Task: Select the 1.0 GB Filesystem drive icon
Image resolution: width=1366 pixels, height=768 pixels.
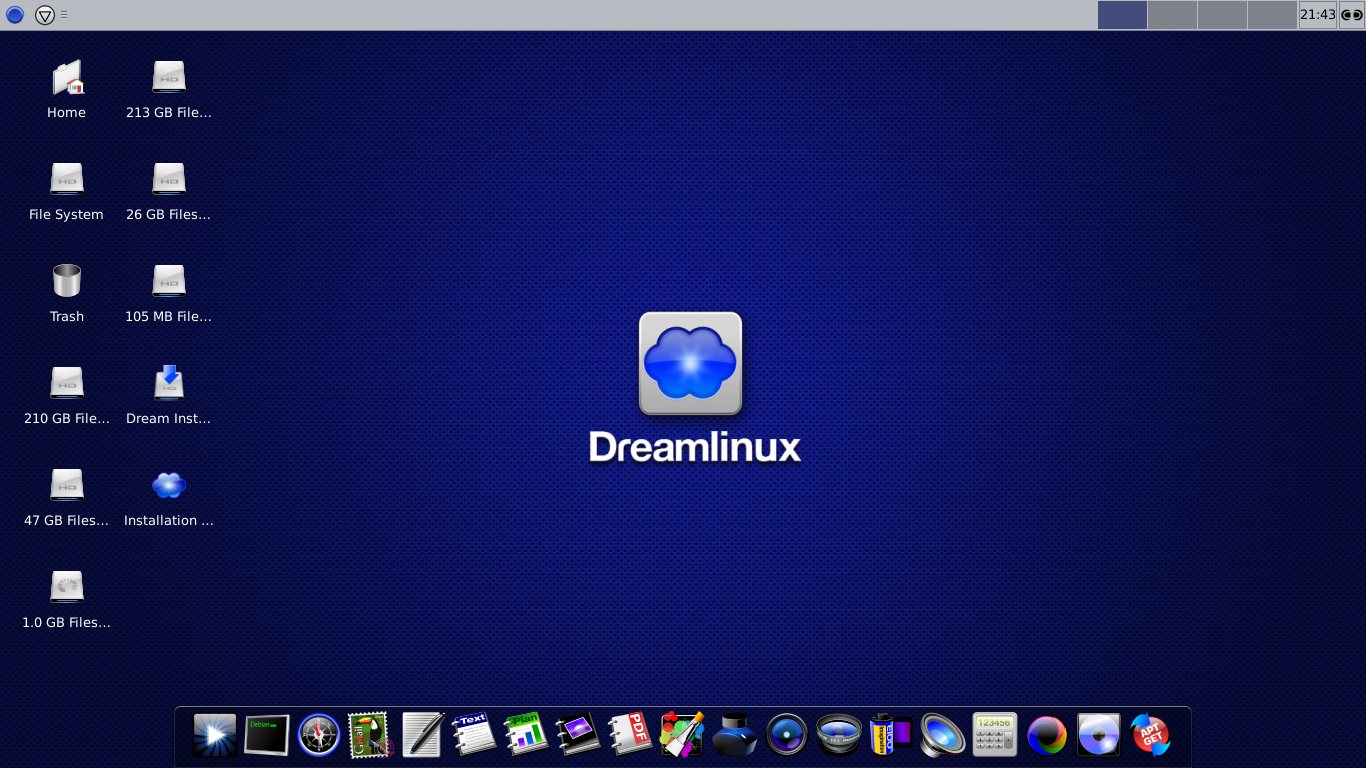Action: (x=67, y=587)
